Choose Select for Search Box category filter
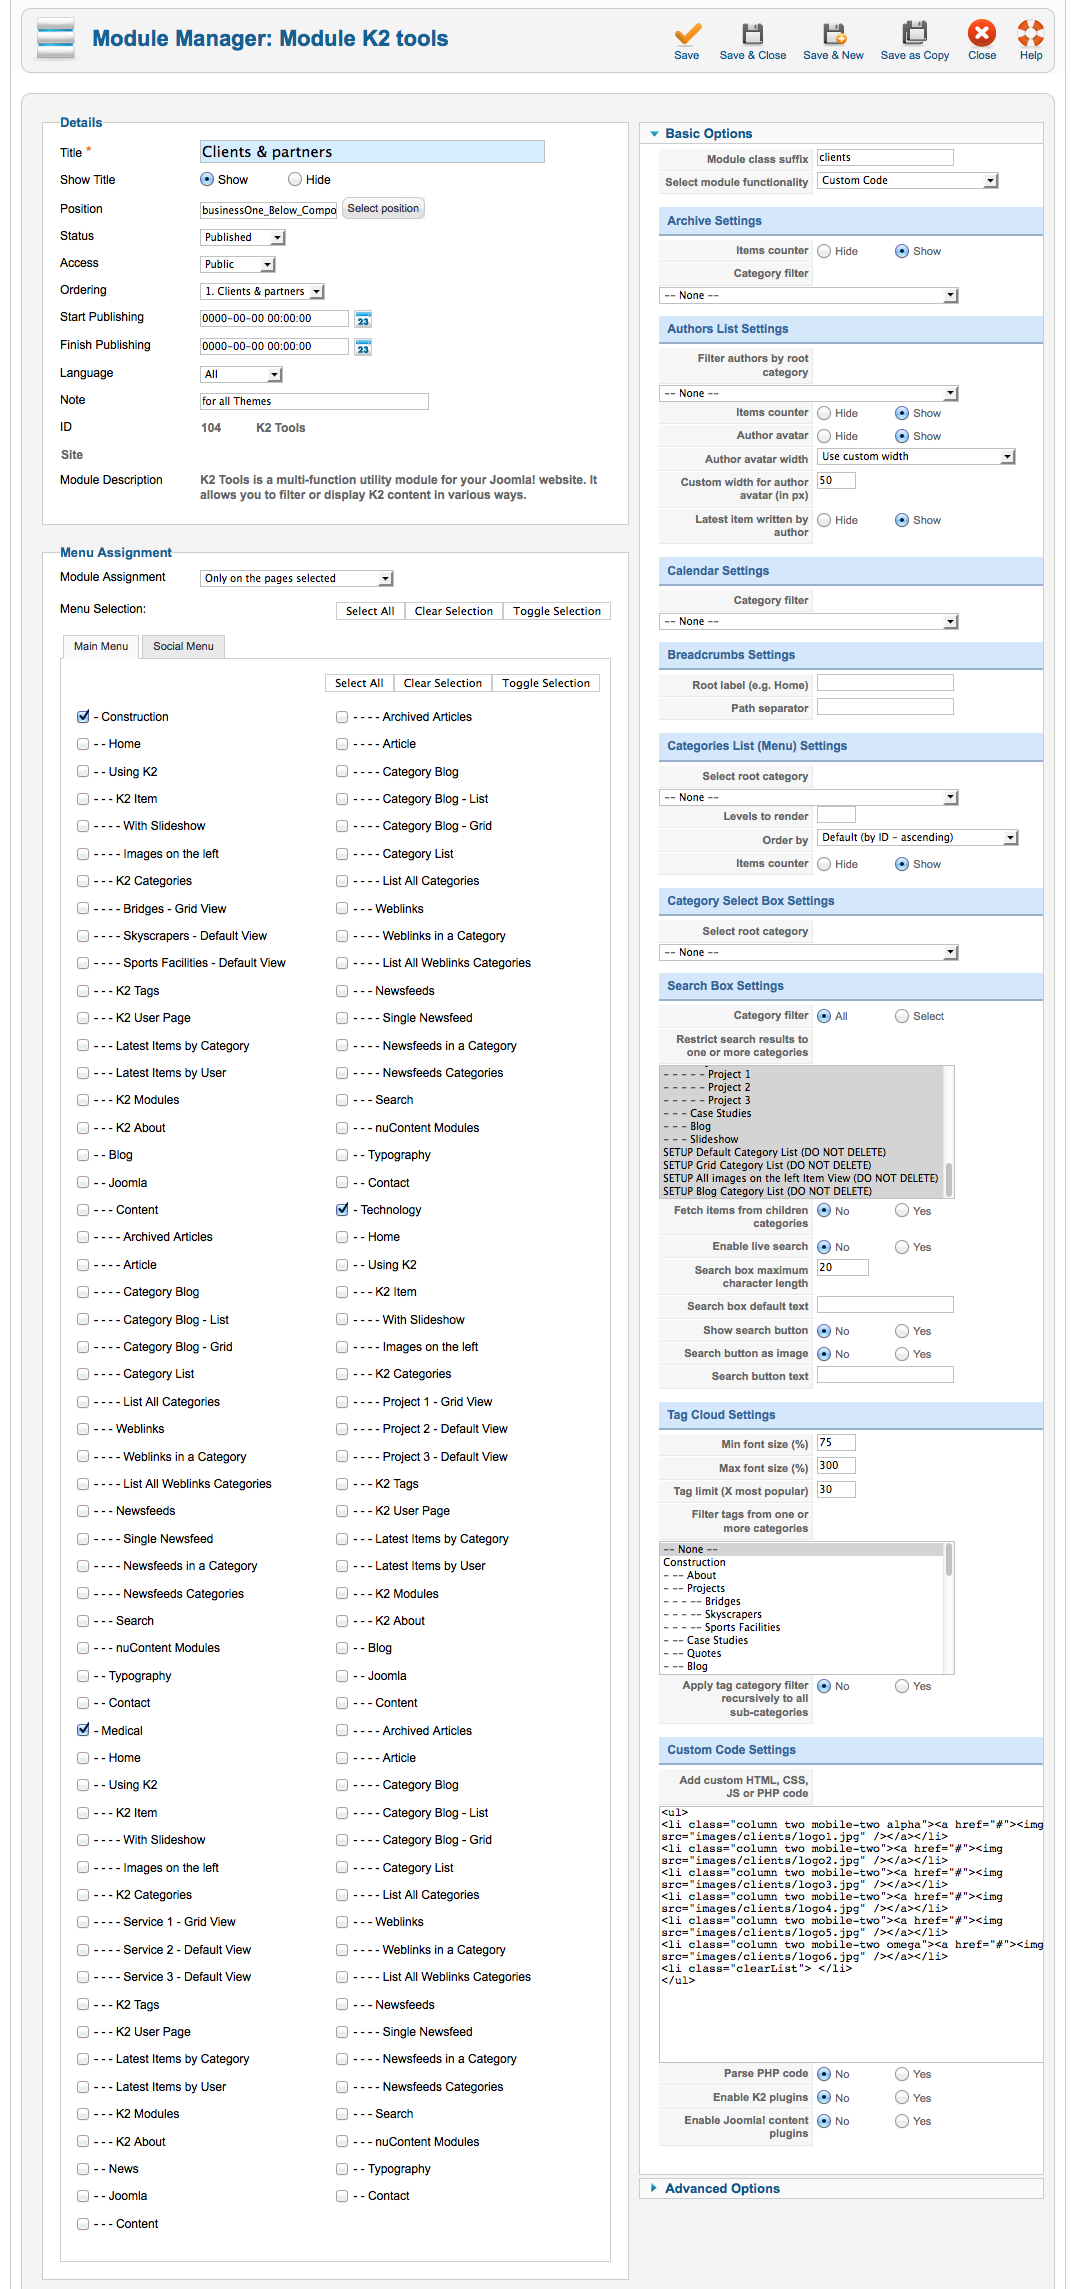 click(902, 1016)
